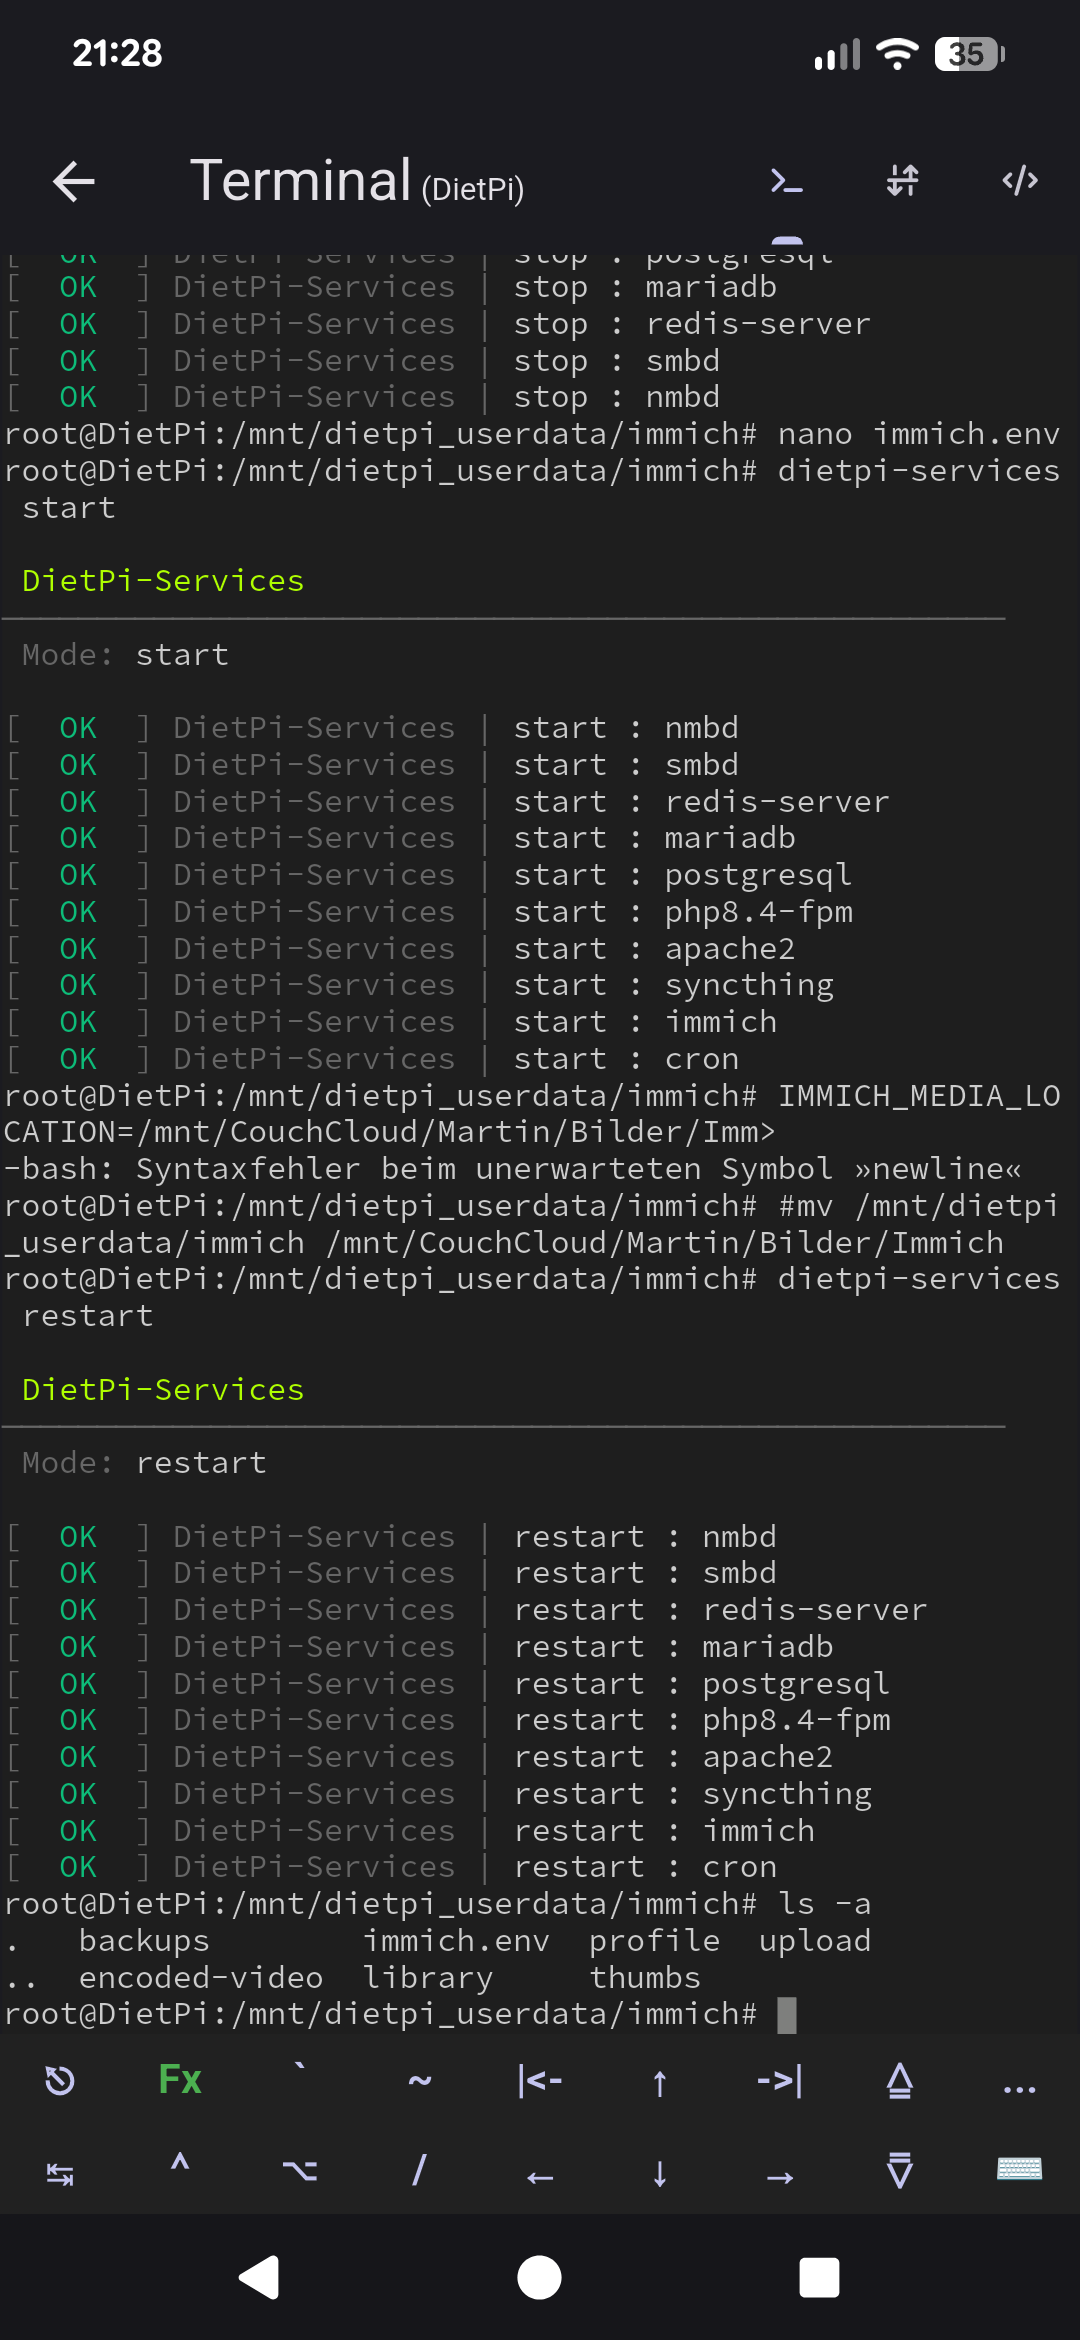
Task: Go back with the arrow button
Action: [73, 181]
